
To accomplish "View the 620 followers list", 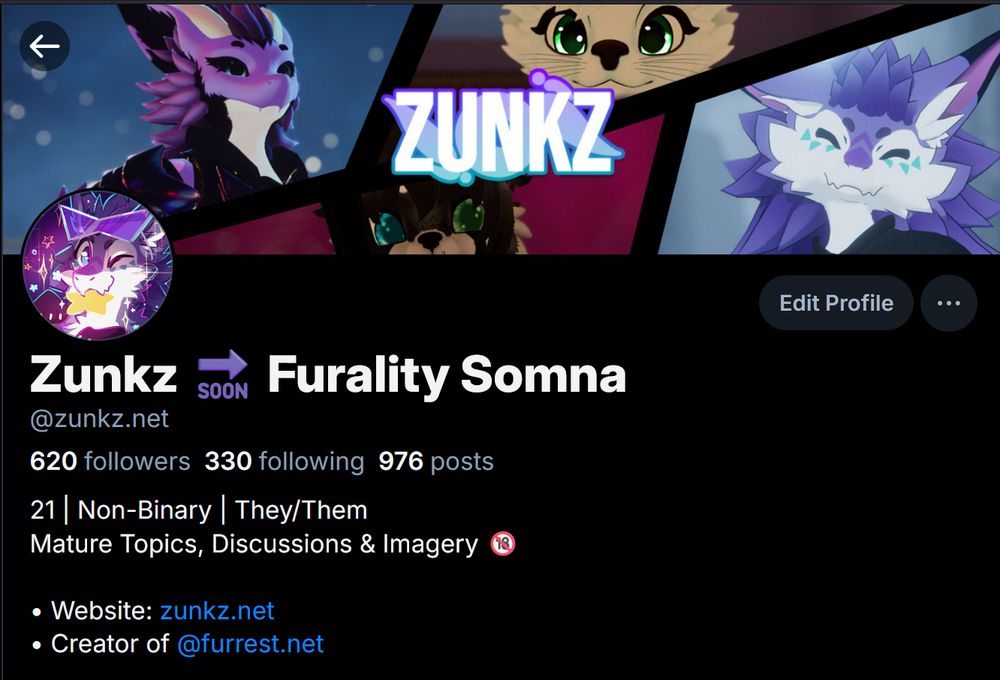I will (110, 461).
